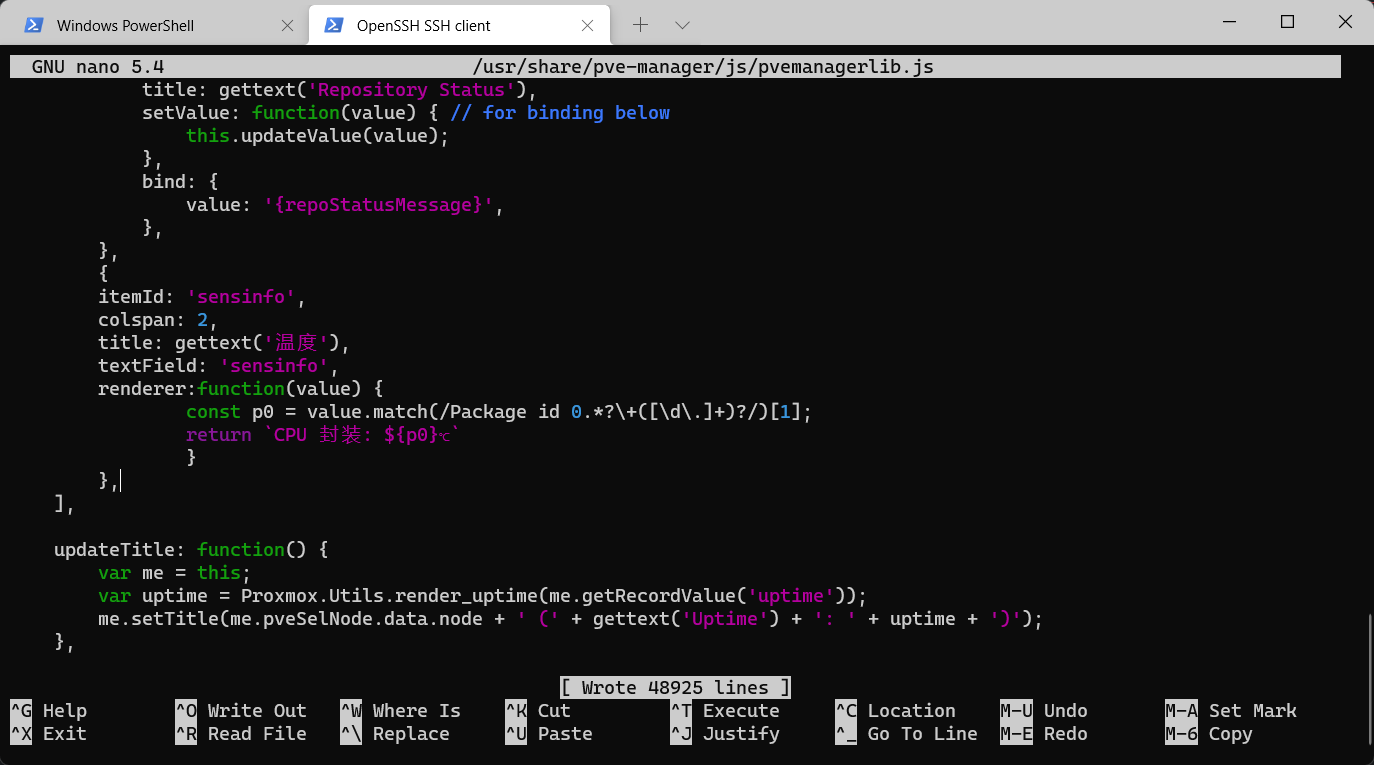Click the renderer:function(value) line
Viewport: 1374px width, 765px height.
(241, 389)
